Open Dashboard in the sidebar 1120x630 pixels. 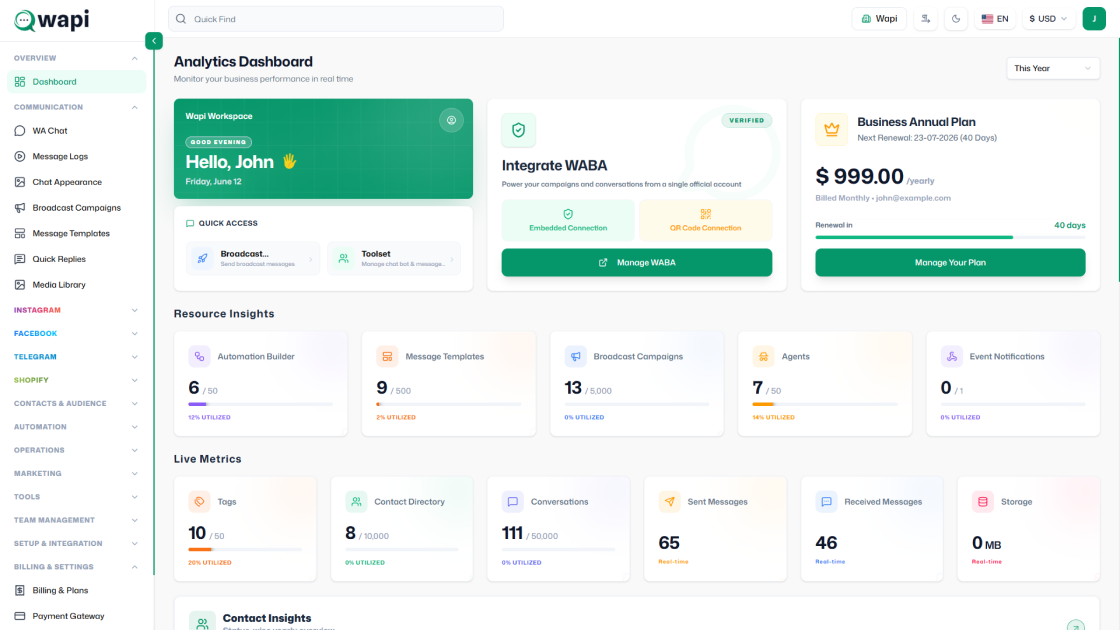click(76, 81)
